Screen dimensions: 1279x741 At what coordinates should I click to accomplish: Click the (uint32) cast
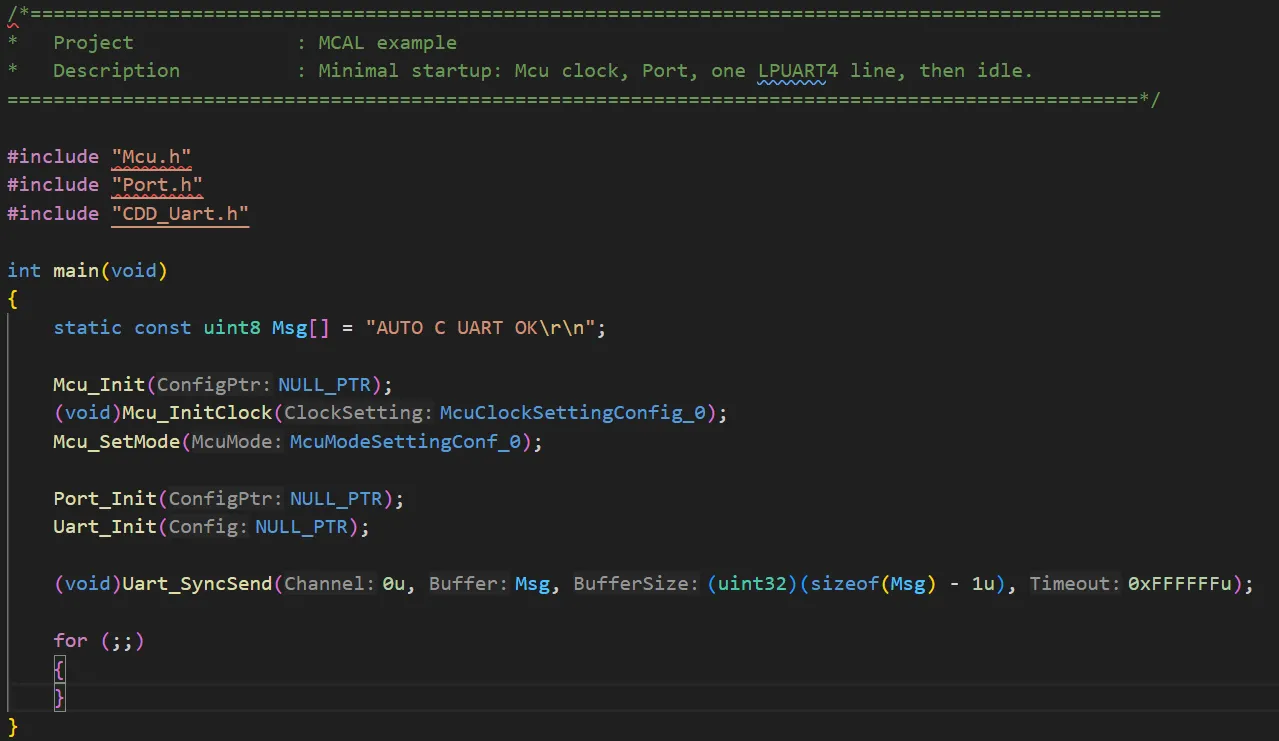pos(753,584)
